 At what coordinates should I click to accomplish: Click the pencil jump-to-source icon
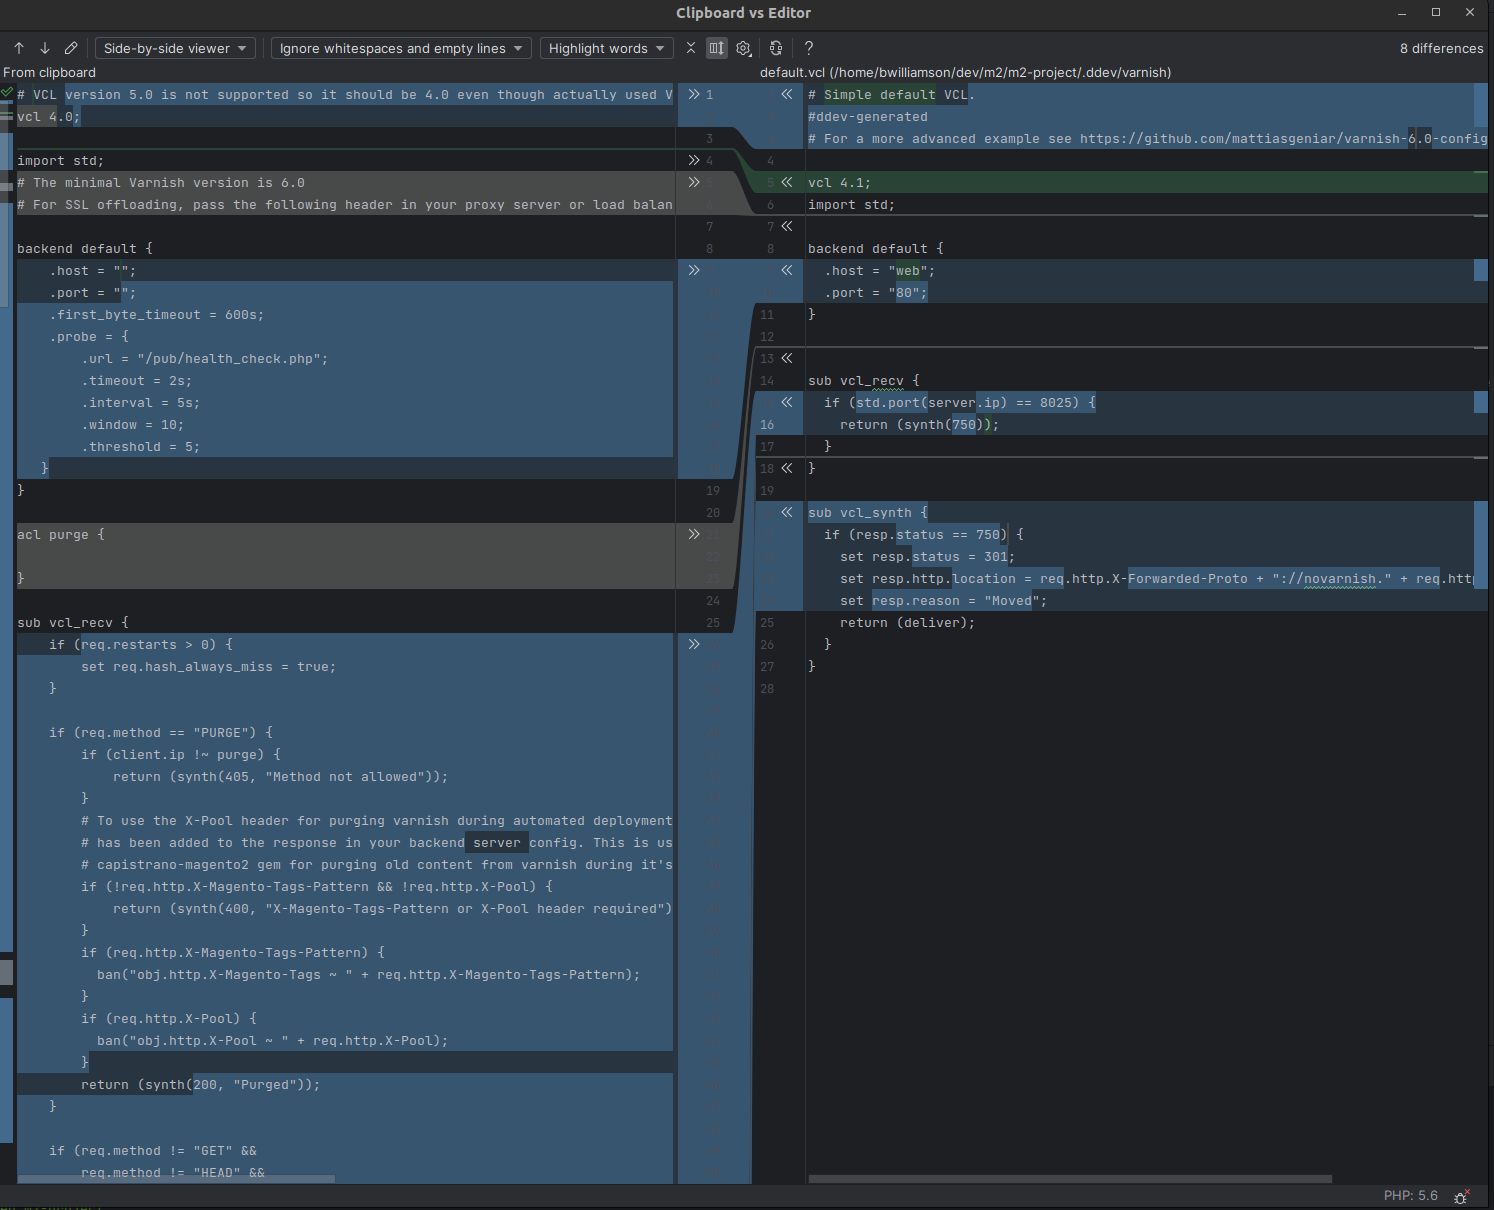71,48
